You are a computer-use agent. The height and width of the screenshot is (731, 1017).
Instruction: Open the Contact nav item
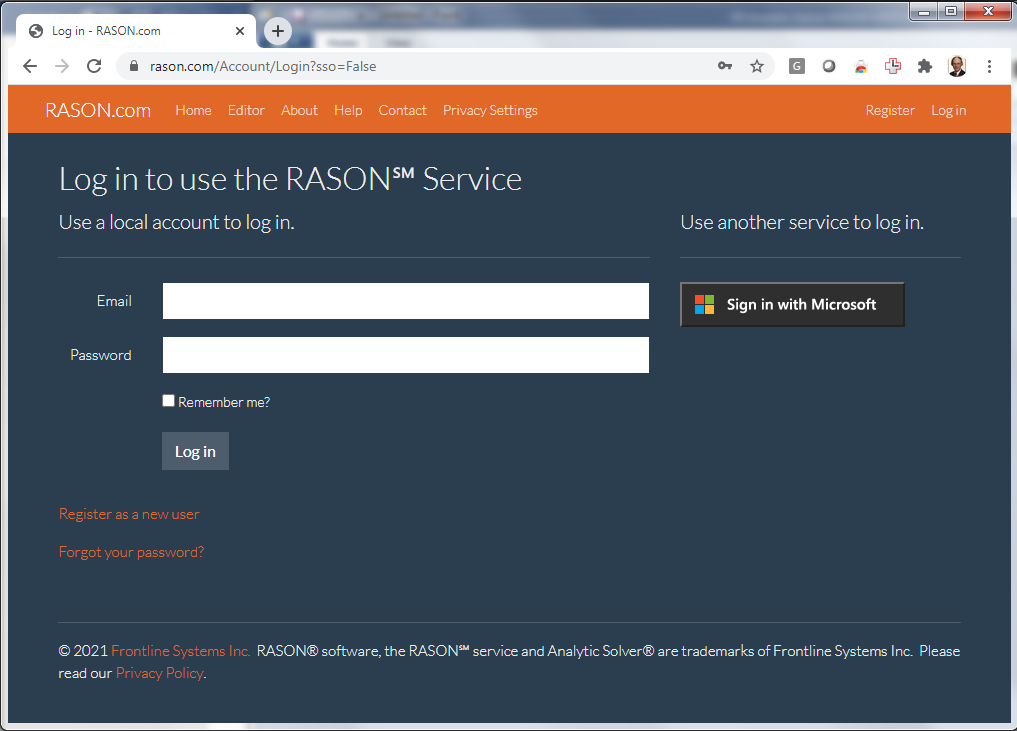pyautogui.click(x=403, y=110)
